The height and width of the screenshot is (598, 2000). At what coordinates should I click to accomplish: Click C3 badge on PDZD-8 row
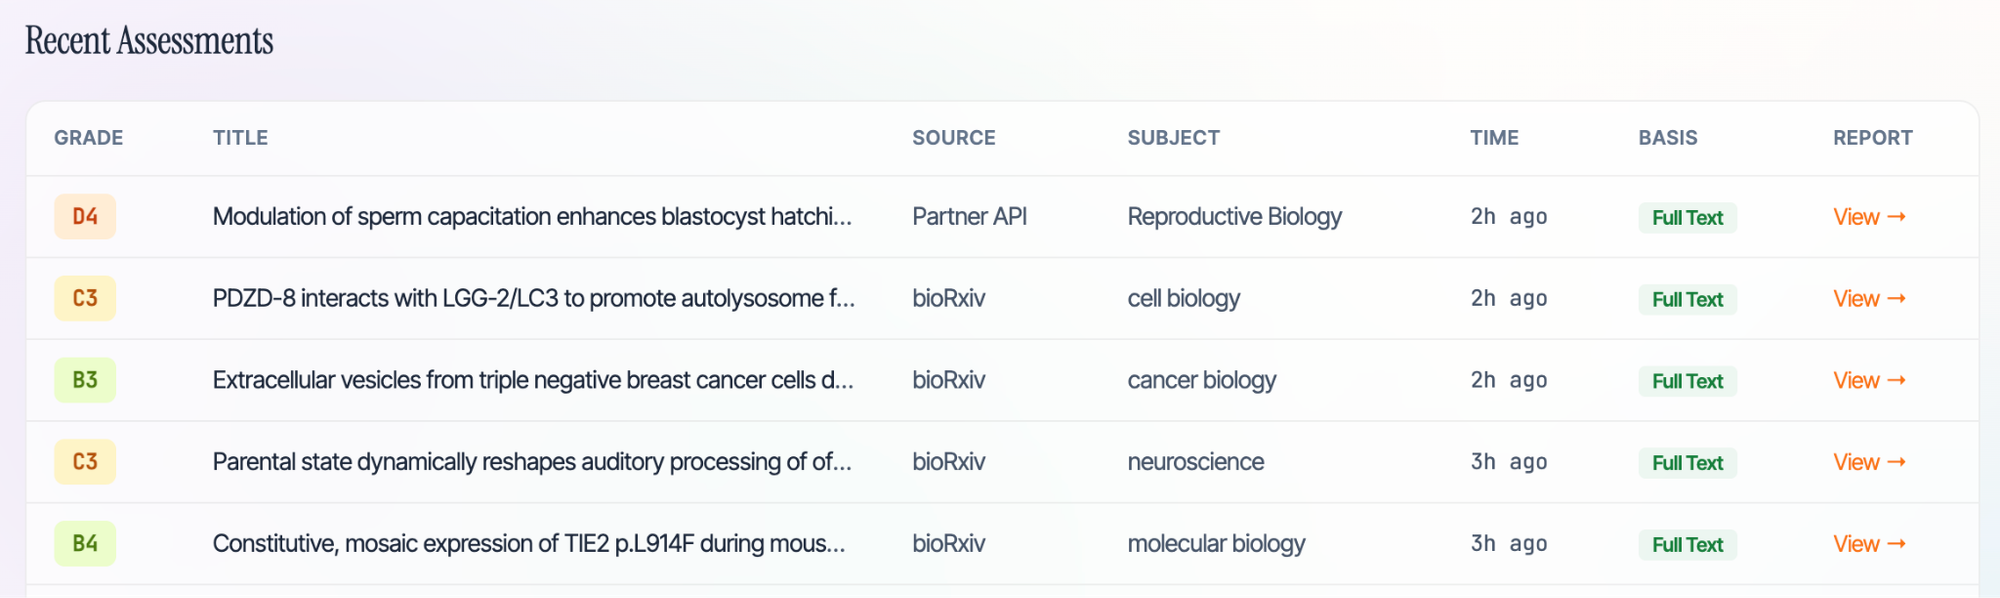85,299
